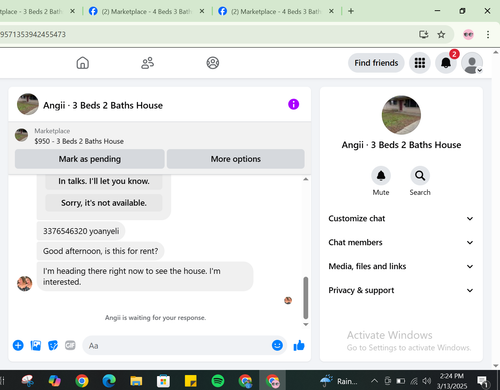Show hidden system tray icons chevron

click(374, 381)
